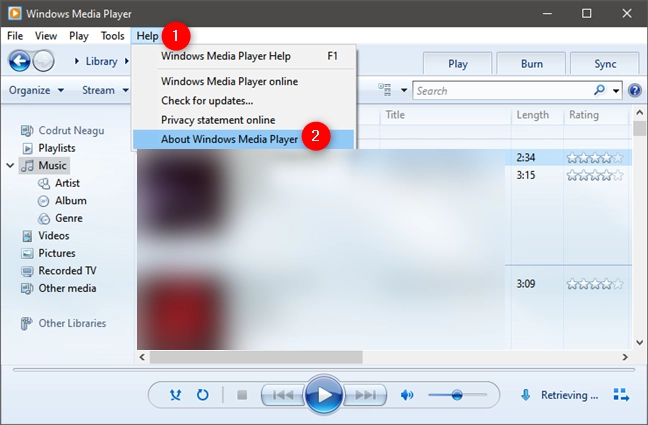Screen dimensions: 648x425
Task: Click the vertical scrollbar down arrow
Action: (640, 342)
